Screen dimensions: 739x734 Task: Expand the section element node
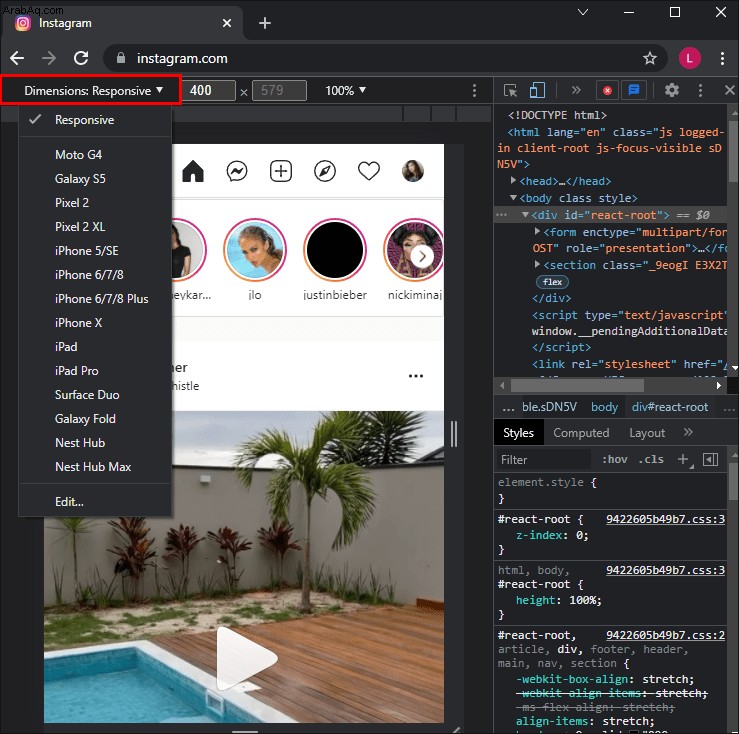(537, 264)
